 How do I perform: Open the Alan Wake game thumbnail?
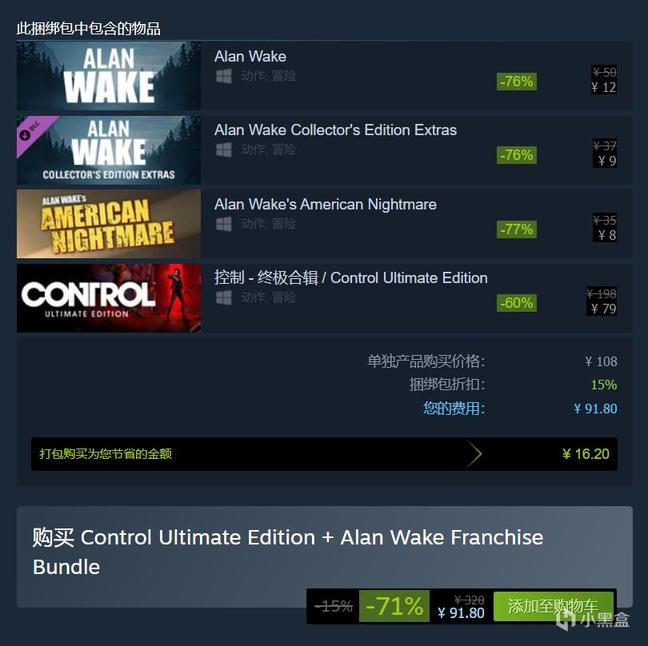tap(109, 76)
